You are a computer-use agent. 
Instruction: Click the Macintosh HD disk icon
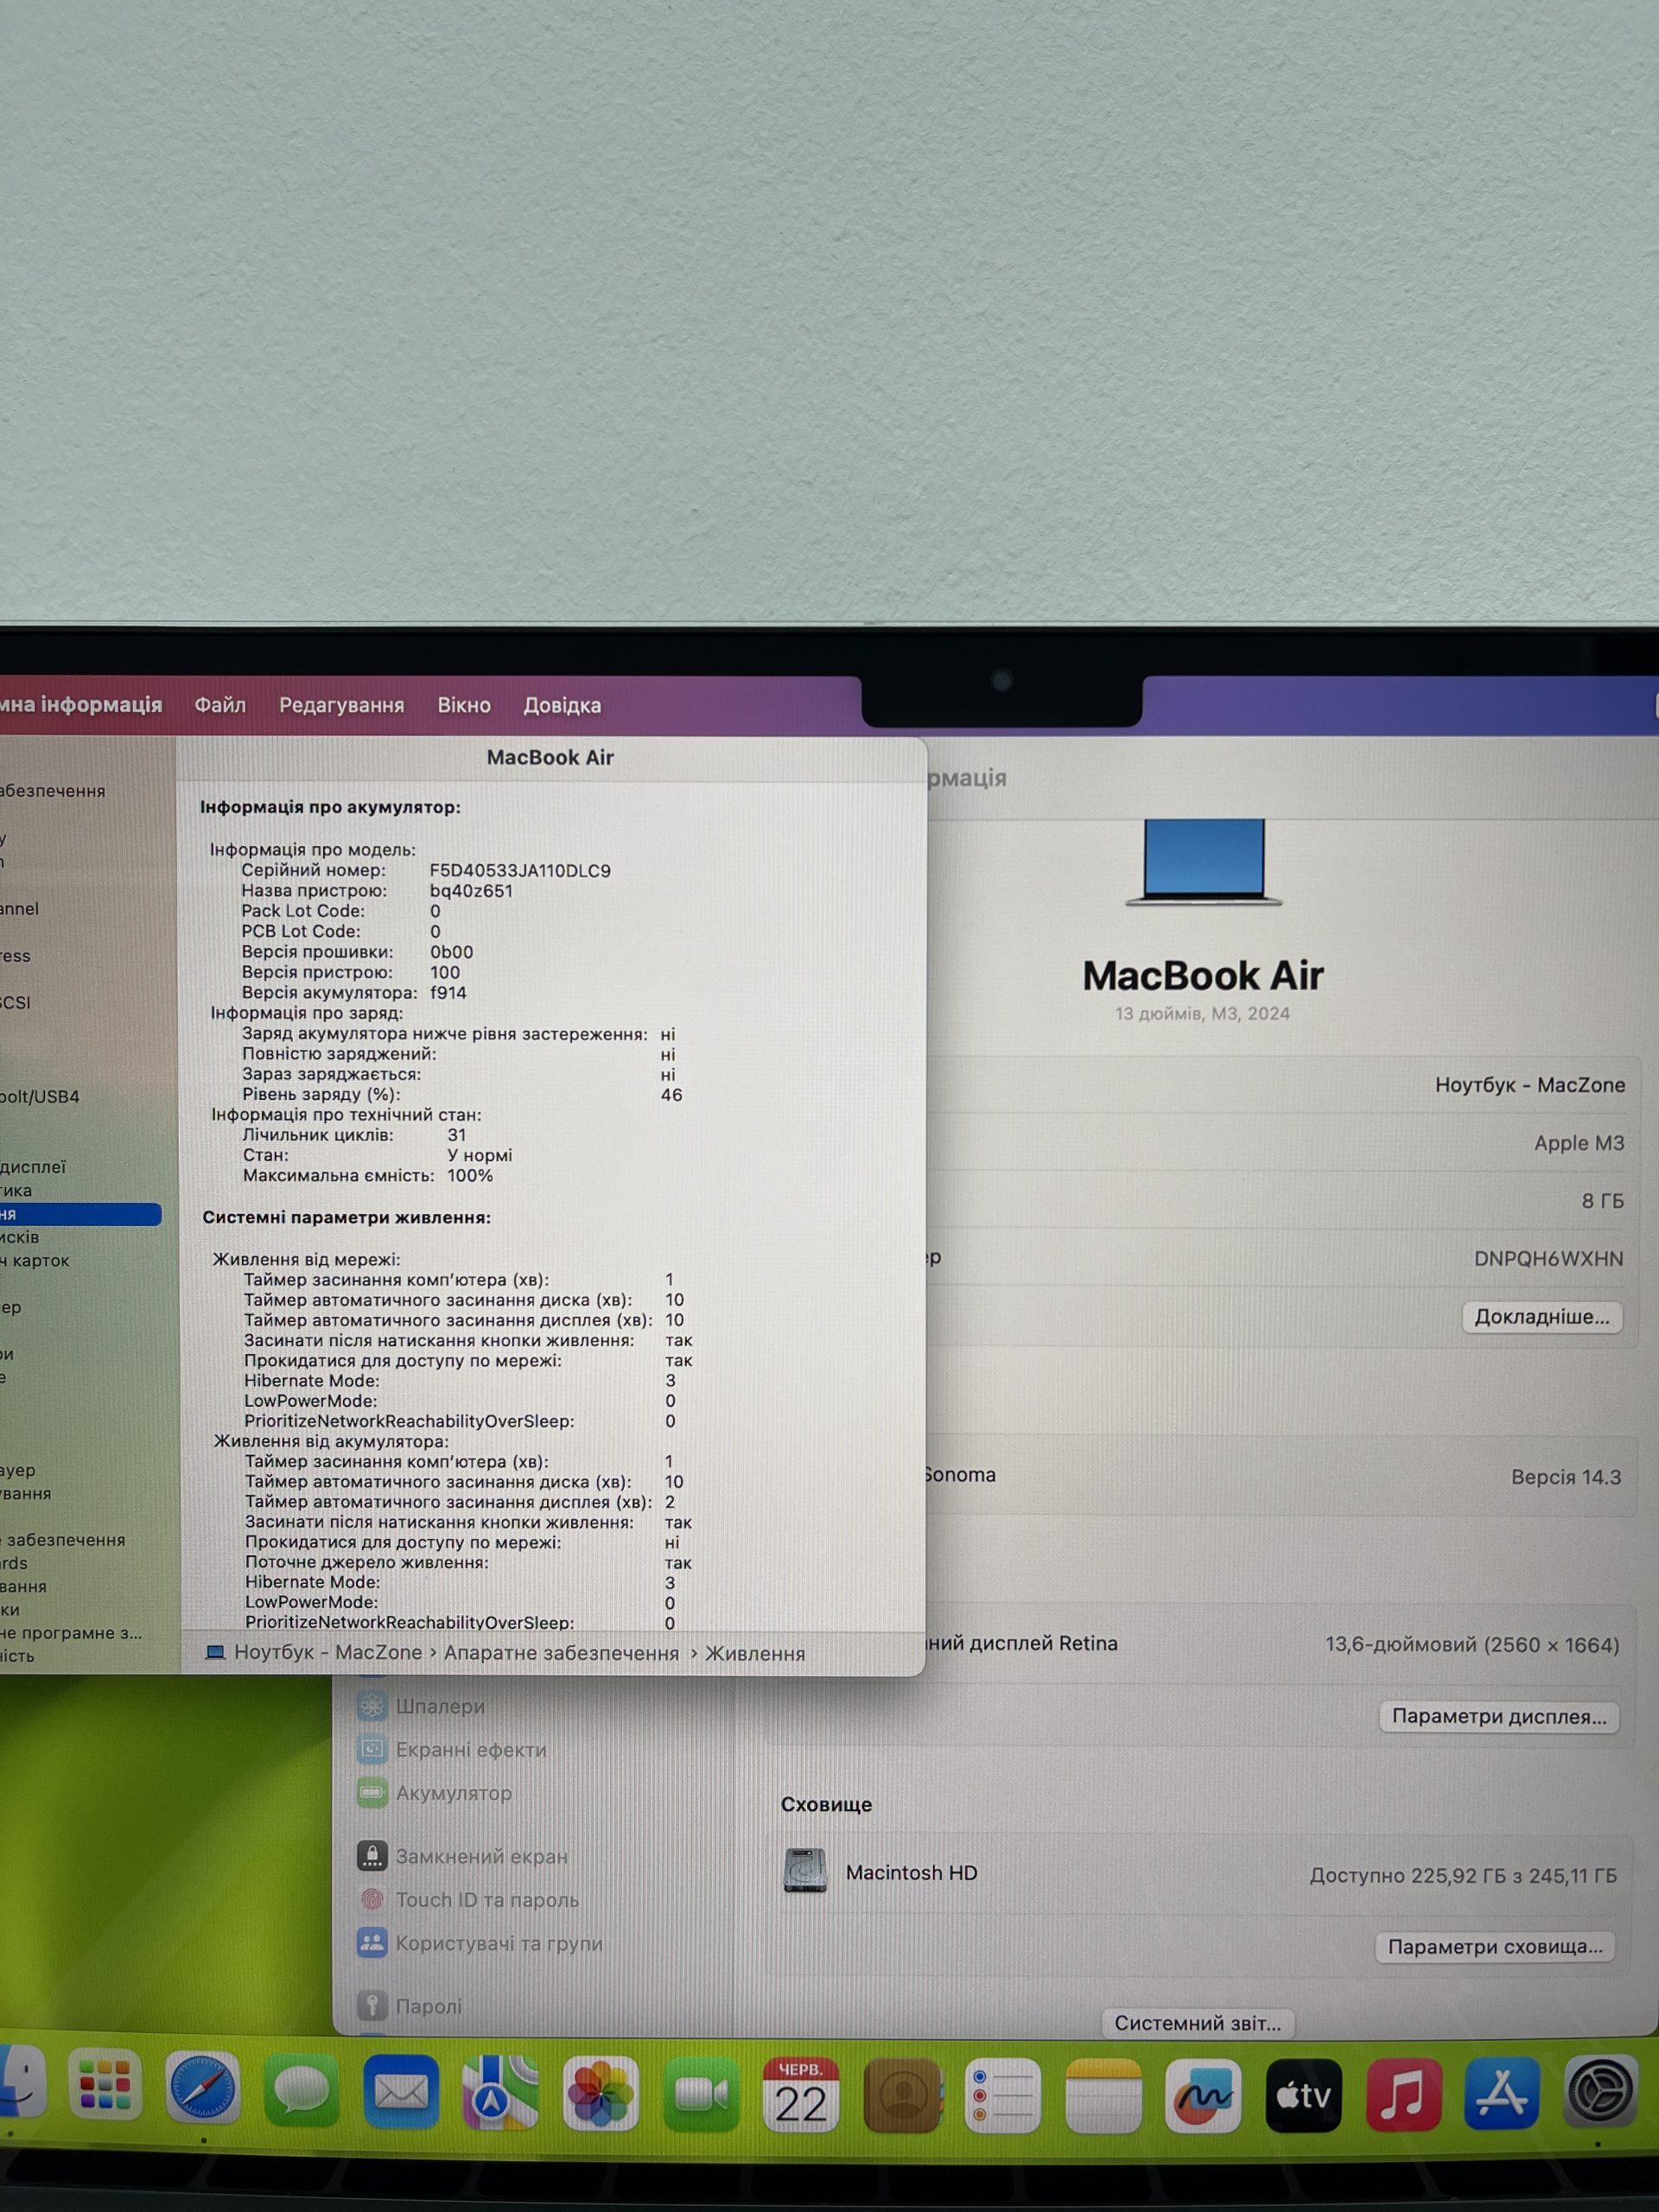pyautogui.click(x=805, y=1871)
